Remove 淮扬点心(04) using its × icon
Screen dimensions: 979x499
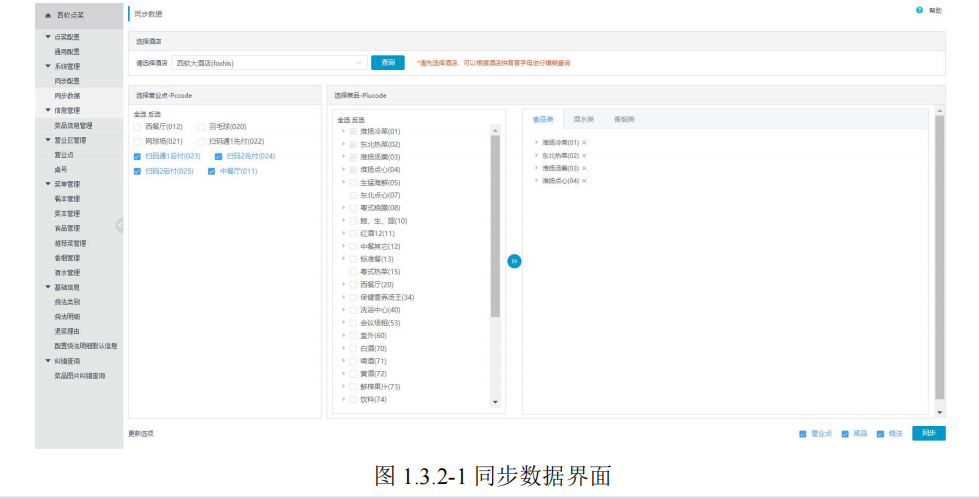click(x=584, y=180)
